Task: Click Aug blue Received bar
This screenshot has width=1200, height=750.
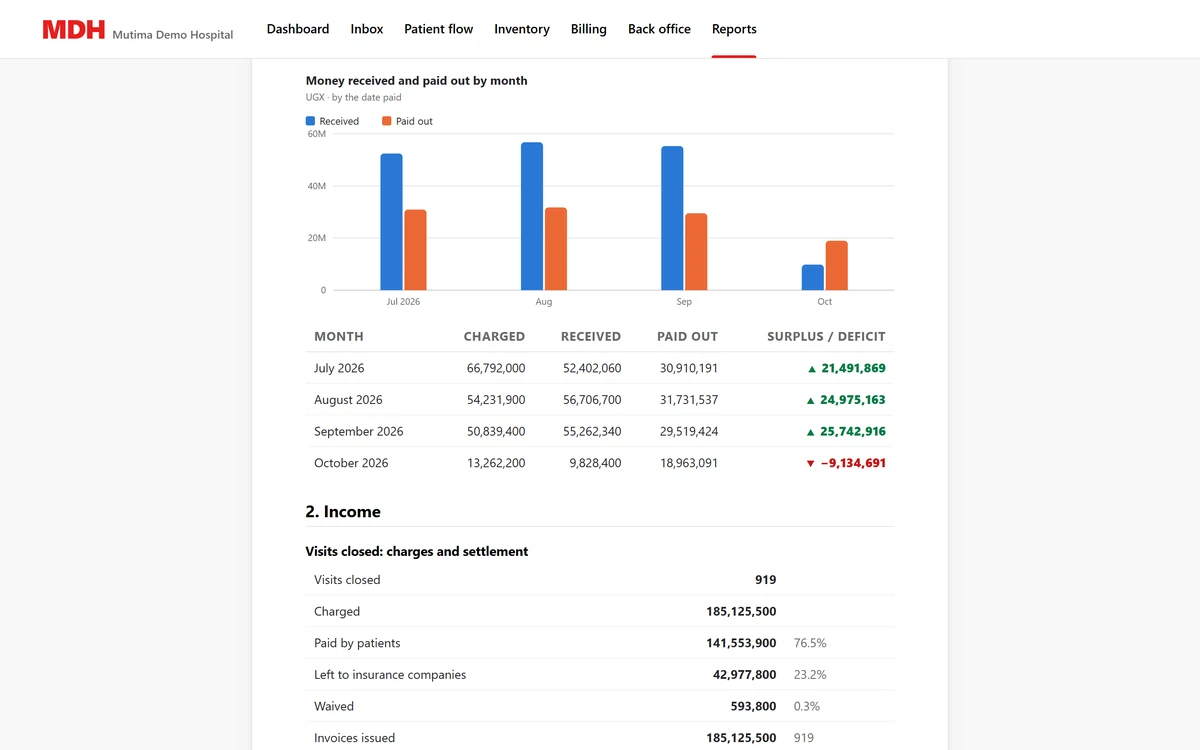Action: [532, 216]
